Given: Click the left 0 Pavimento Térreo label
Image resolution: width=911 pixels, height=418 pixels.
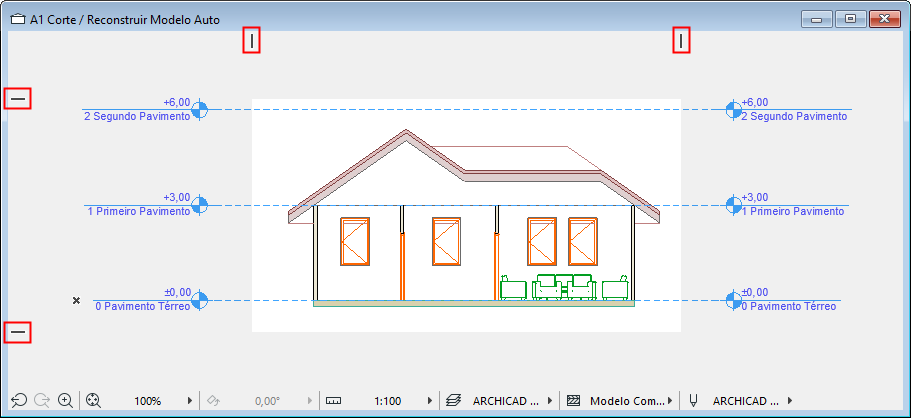Looking at the screenshot, I should coord(142,306).
